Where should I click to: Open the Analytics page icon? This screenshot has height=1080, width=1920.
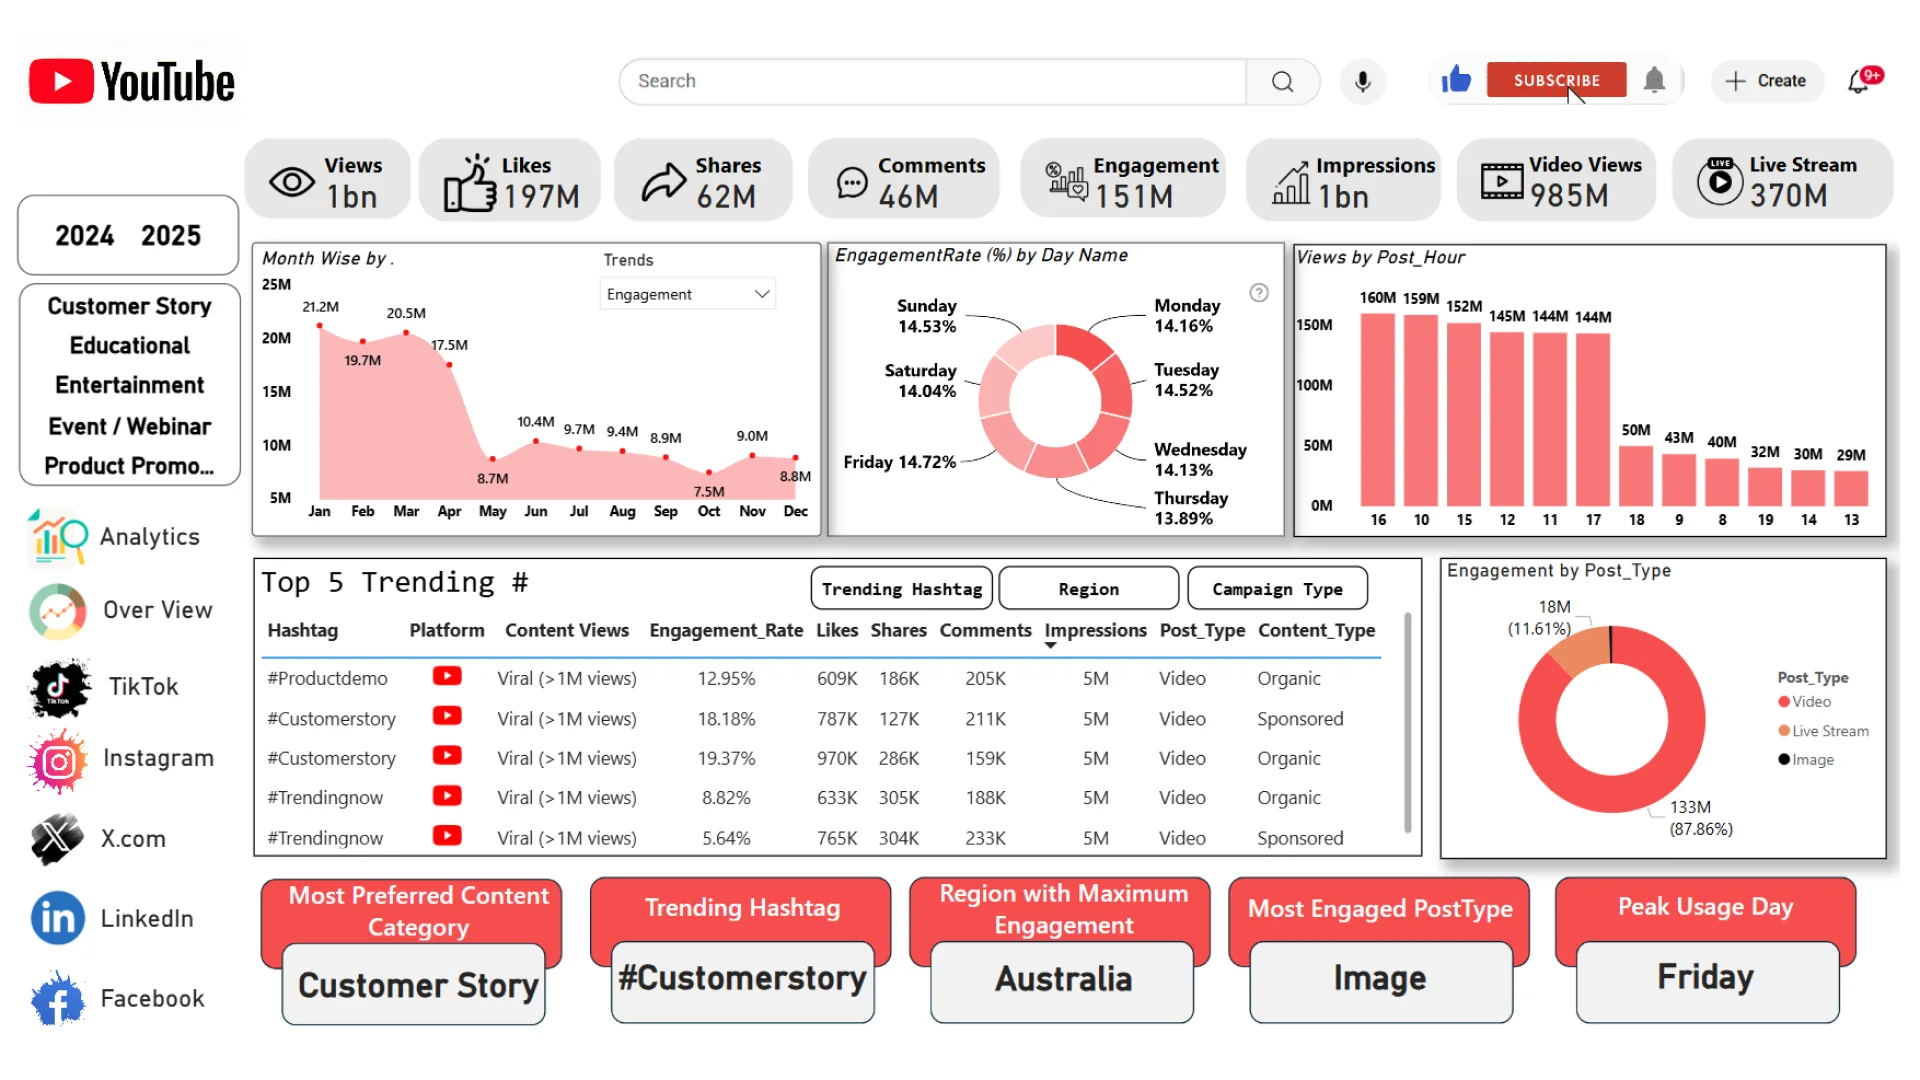pyautogui.click(x=58, y=537)
